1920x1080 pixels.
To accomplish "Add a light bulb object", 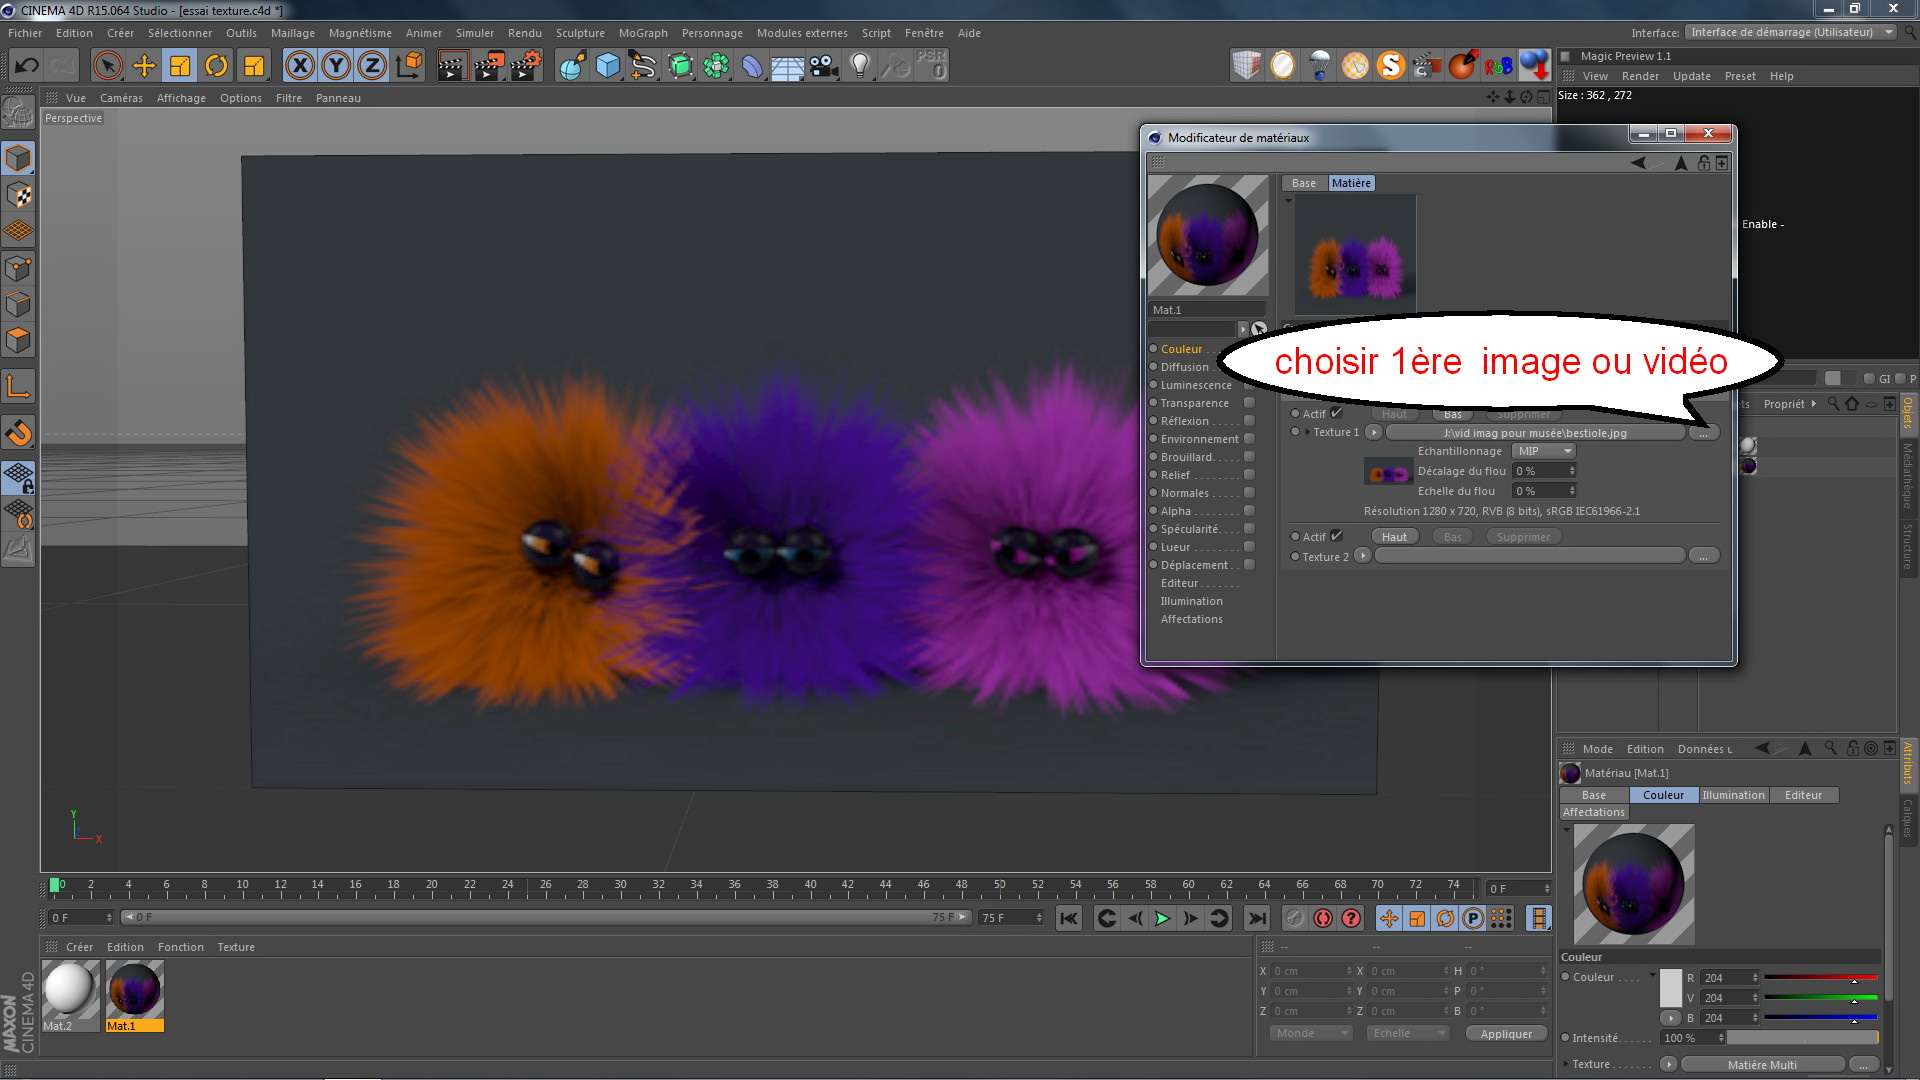I will (860, 66).
